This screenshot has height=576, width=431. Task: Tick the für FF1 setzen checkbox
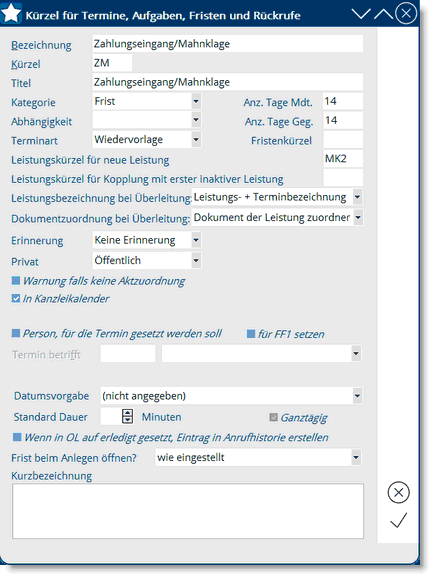[251, 334]
